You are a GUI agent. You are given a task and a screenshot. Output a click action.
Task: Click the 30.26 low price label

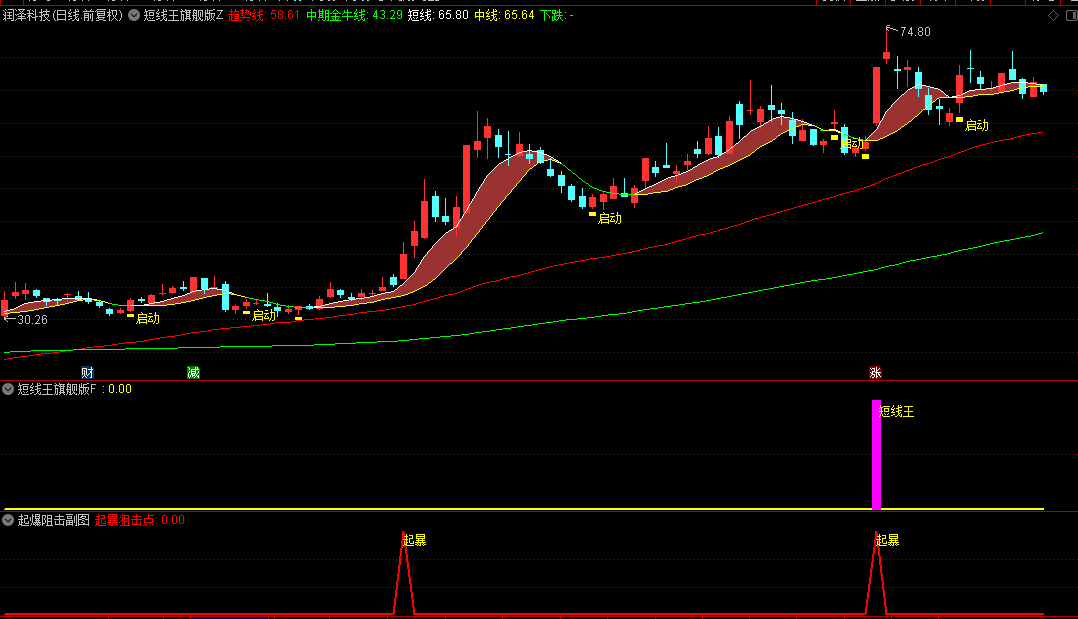[32, 320]
